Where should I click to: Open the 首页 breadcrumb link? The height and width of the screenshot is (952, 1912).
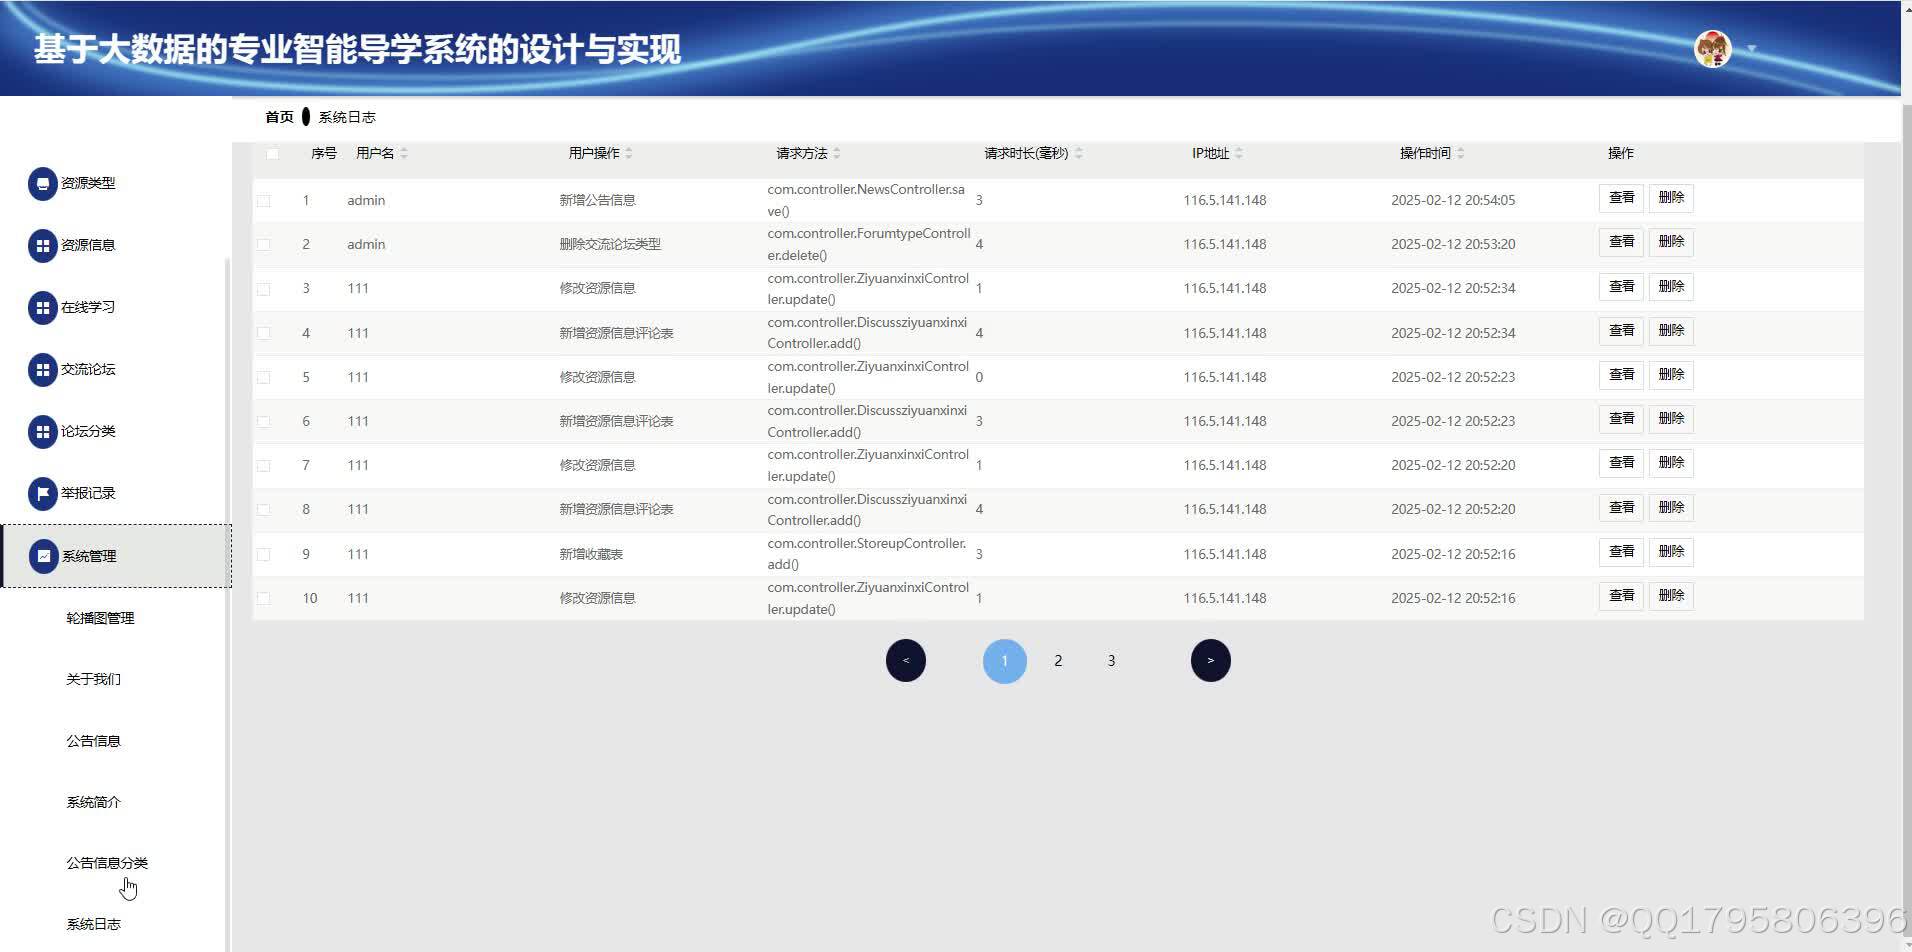tap(278, 116)
